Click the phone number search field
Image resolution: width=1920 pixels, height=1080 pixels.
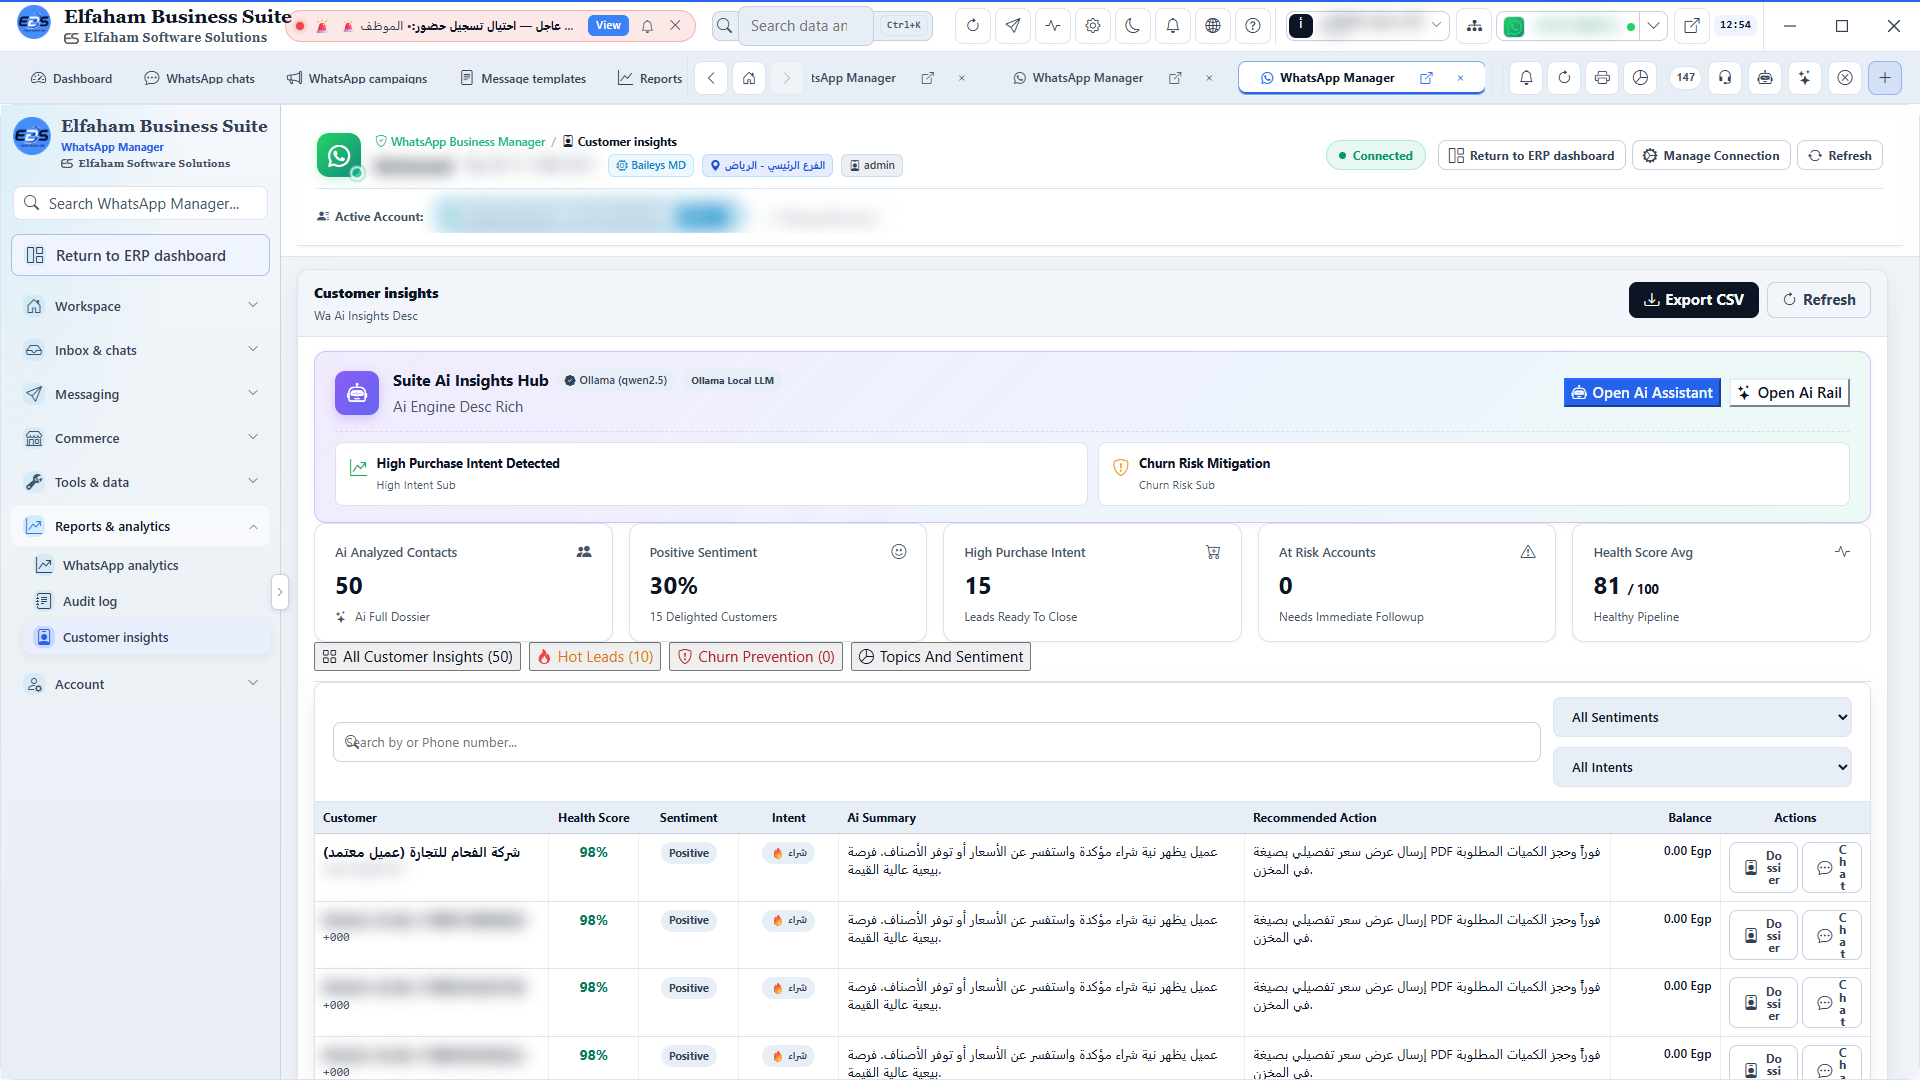(x=936, y=742)
